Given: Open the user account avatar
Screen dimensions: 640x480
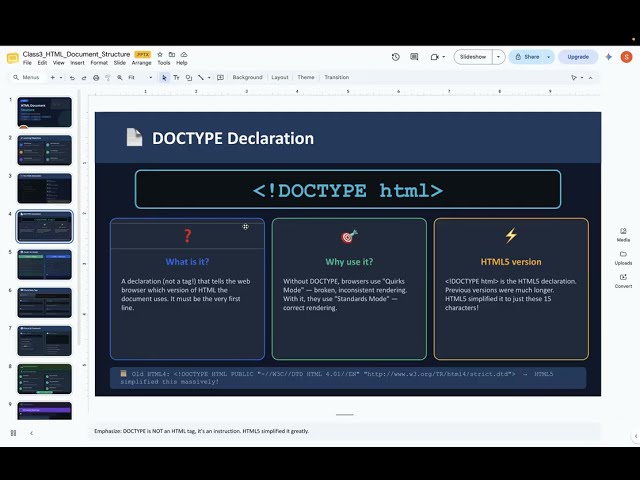Looking at the screenshot, I should (x=627, y=57).
